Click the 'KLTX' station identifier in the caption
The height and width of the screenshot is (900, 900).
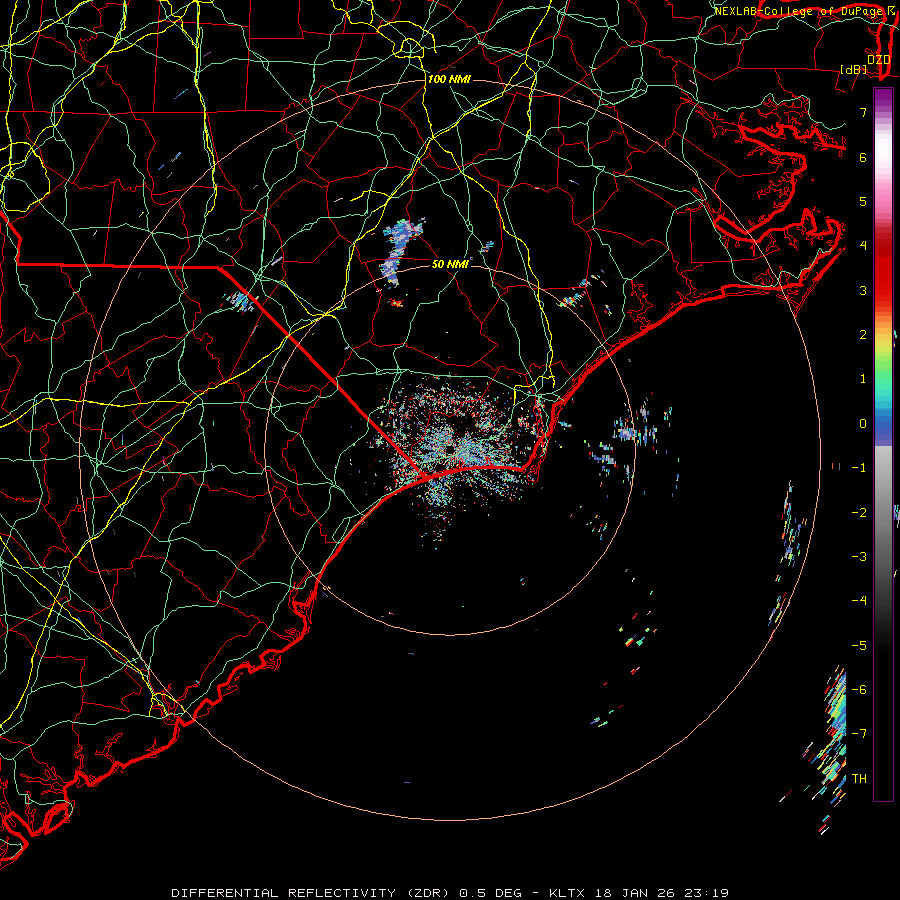pos(567,893)
